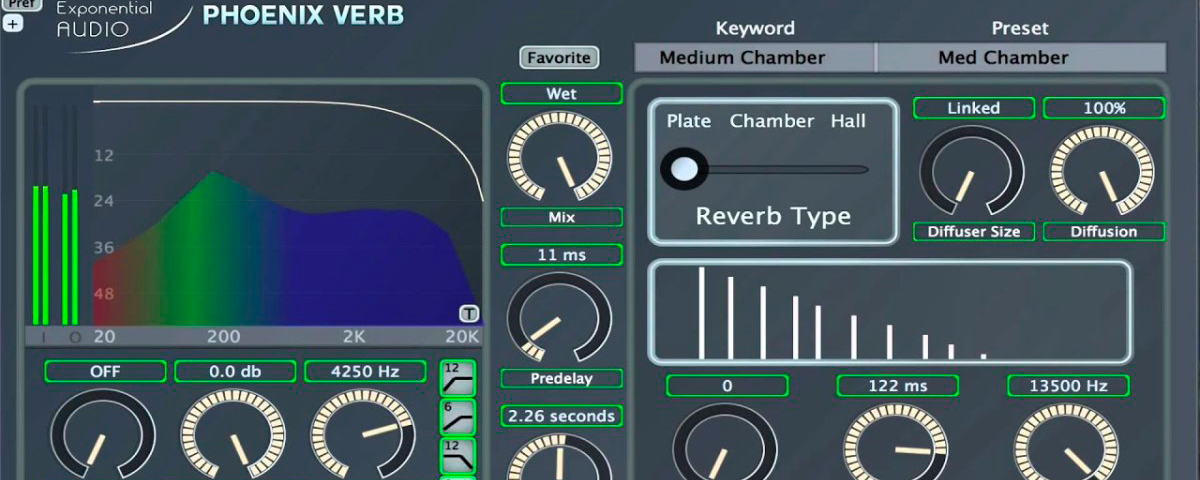Click the 13500 Hz value field
The image size is (1200, 480).
coord(1067,385)
